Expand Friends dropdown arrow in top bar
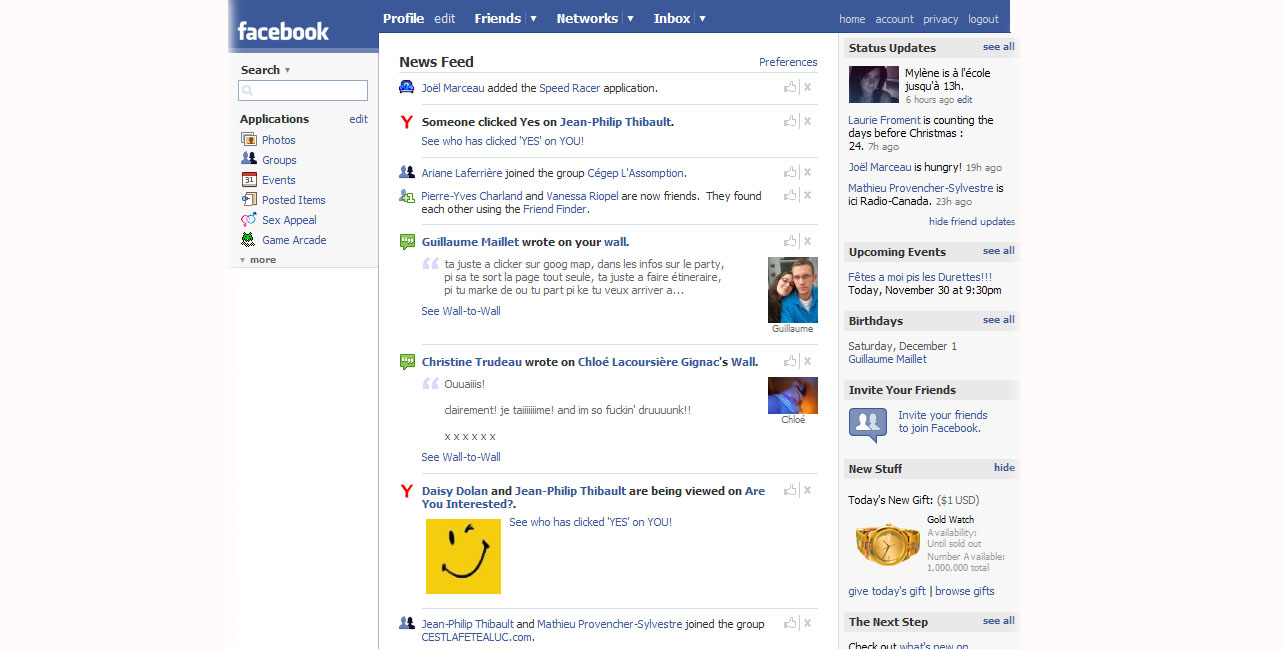This screenshot has width=1284, height=650. coord(533,18)
